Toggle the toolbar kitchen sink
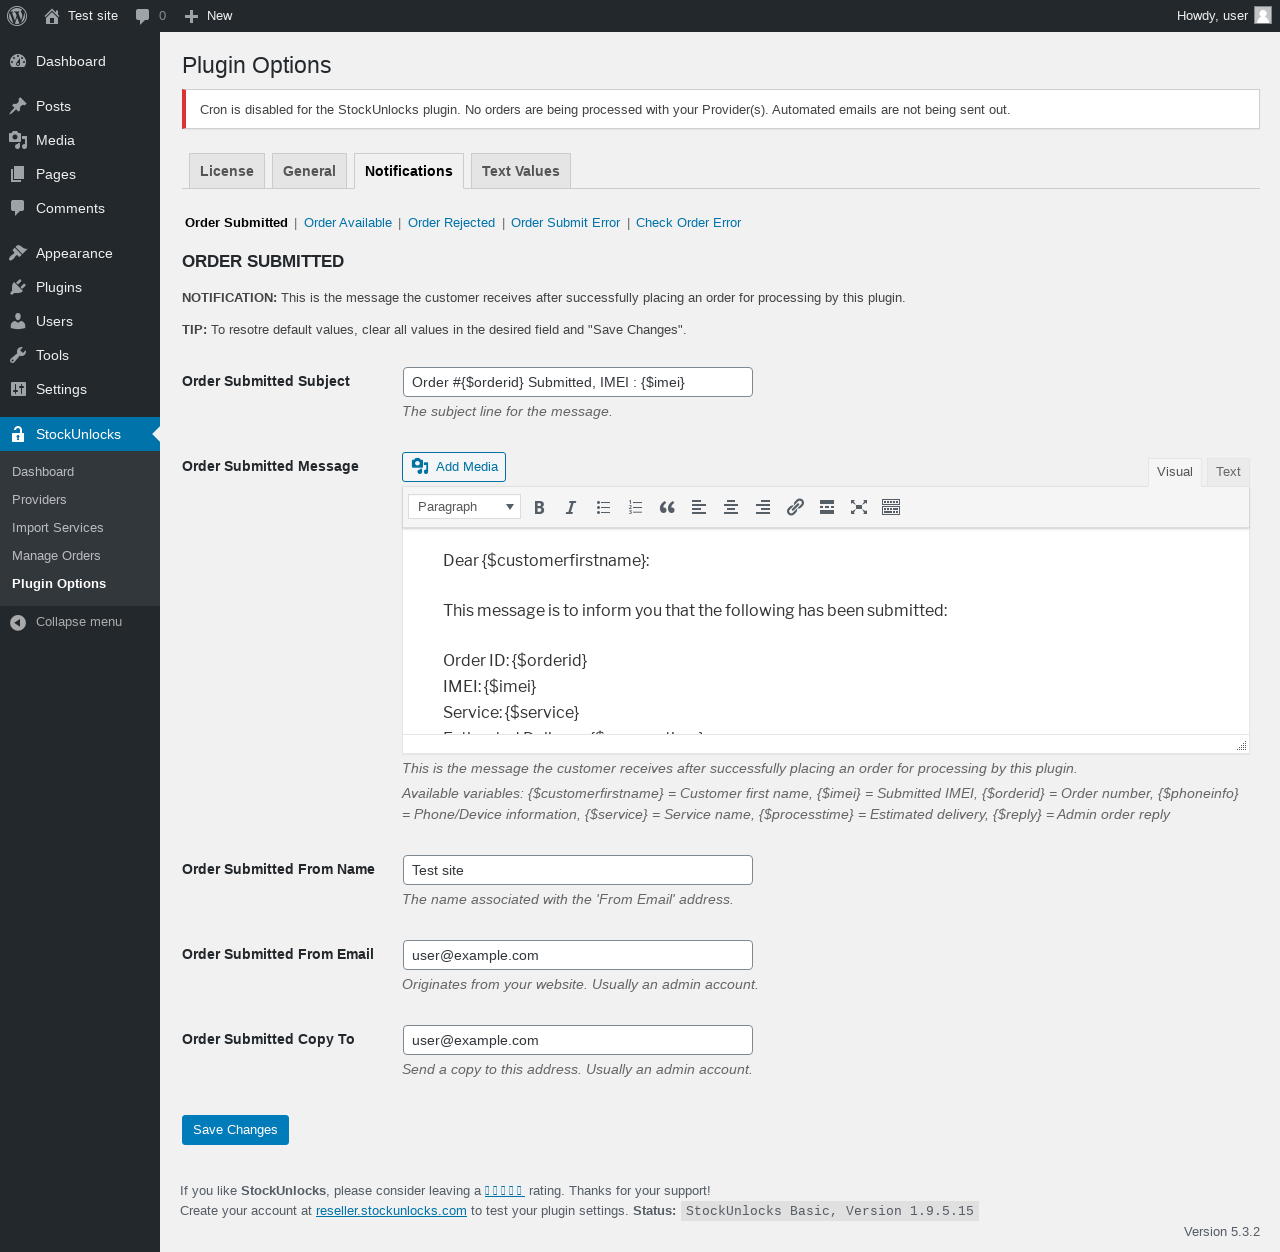This screenshot has width=1280, height=1252. [891, 507]
